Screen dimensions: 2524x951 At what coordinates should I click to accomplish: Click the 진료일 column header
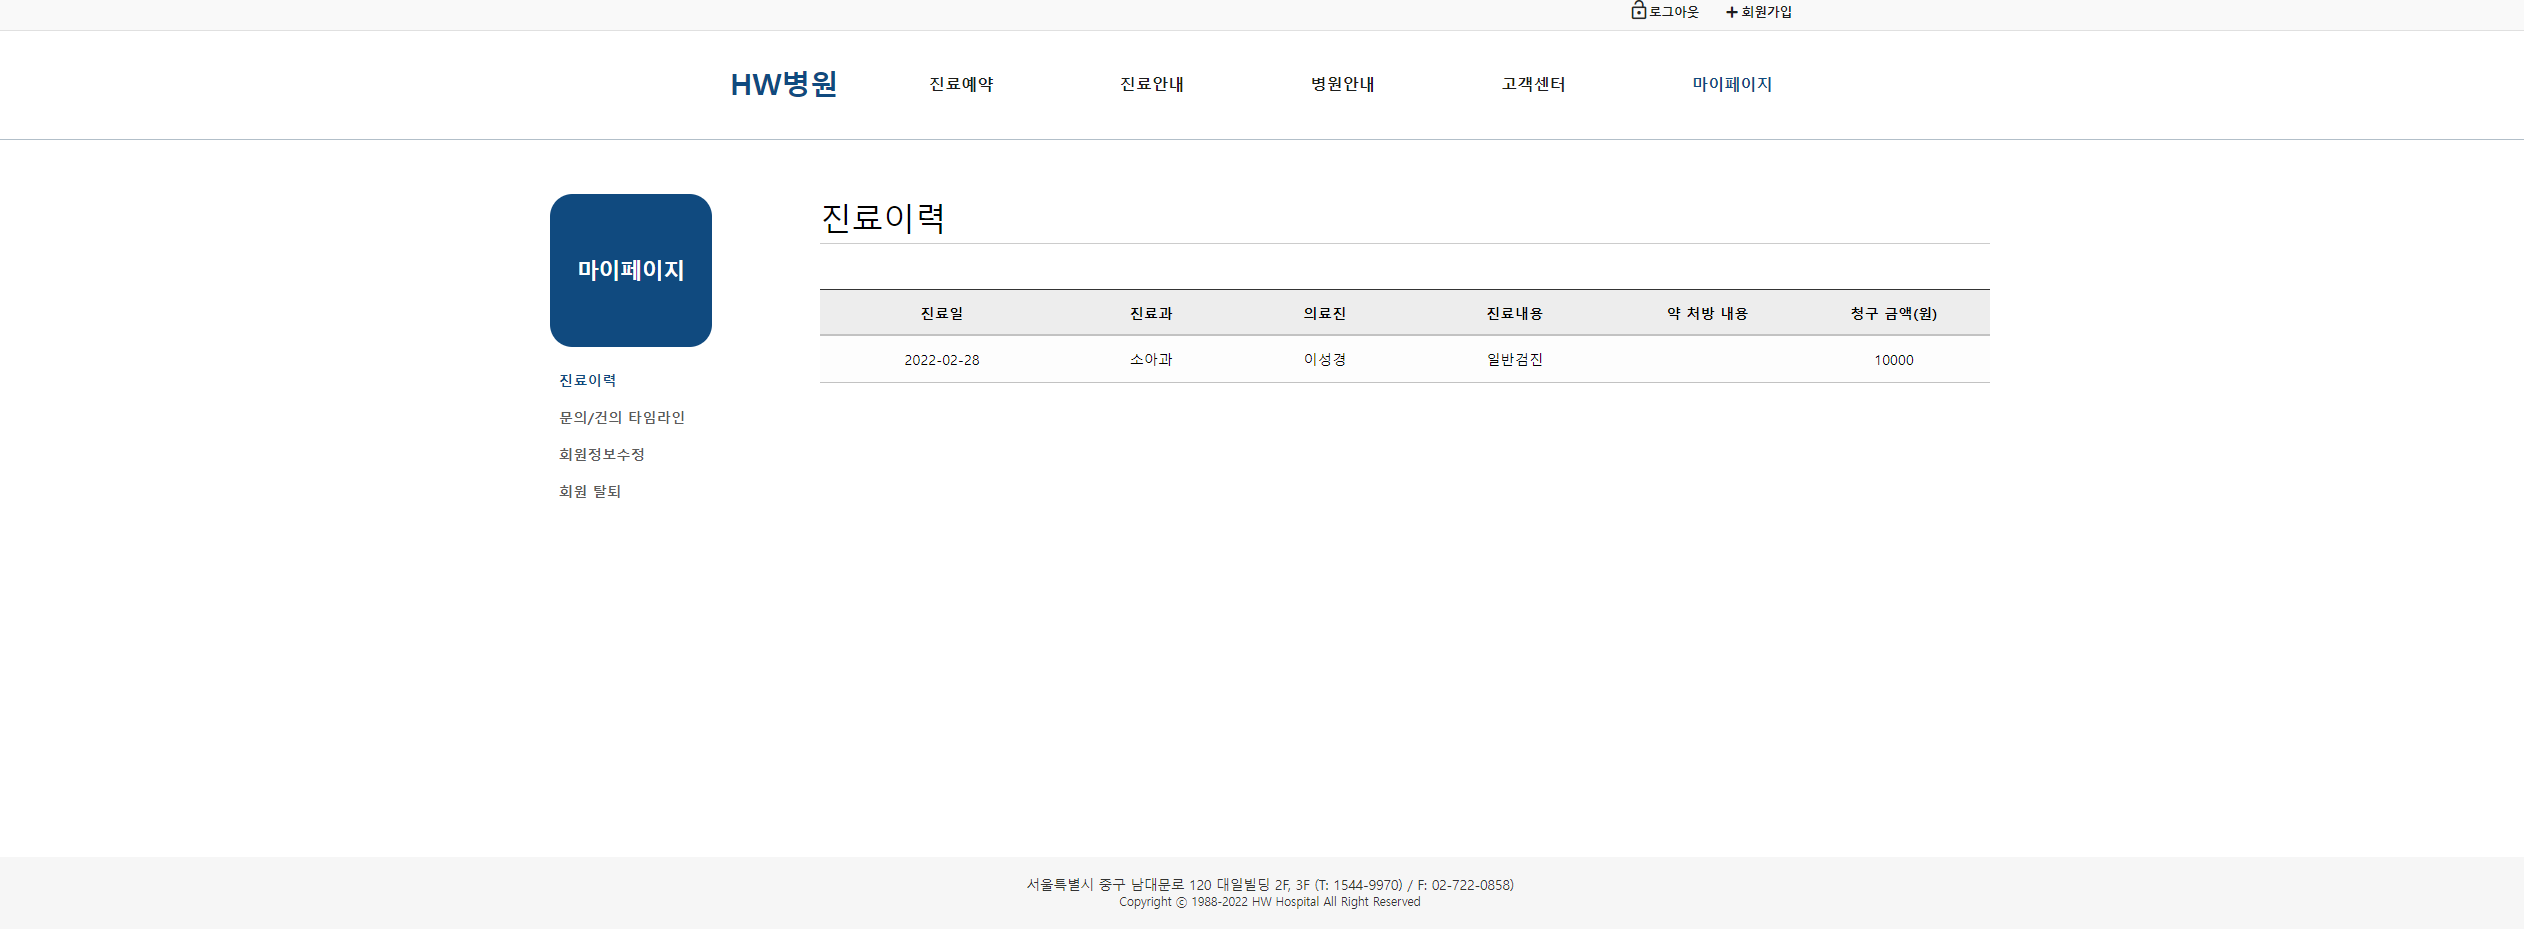(941, 312)
